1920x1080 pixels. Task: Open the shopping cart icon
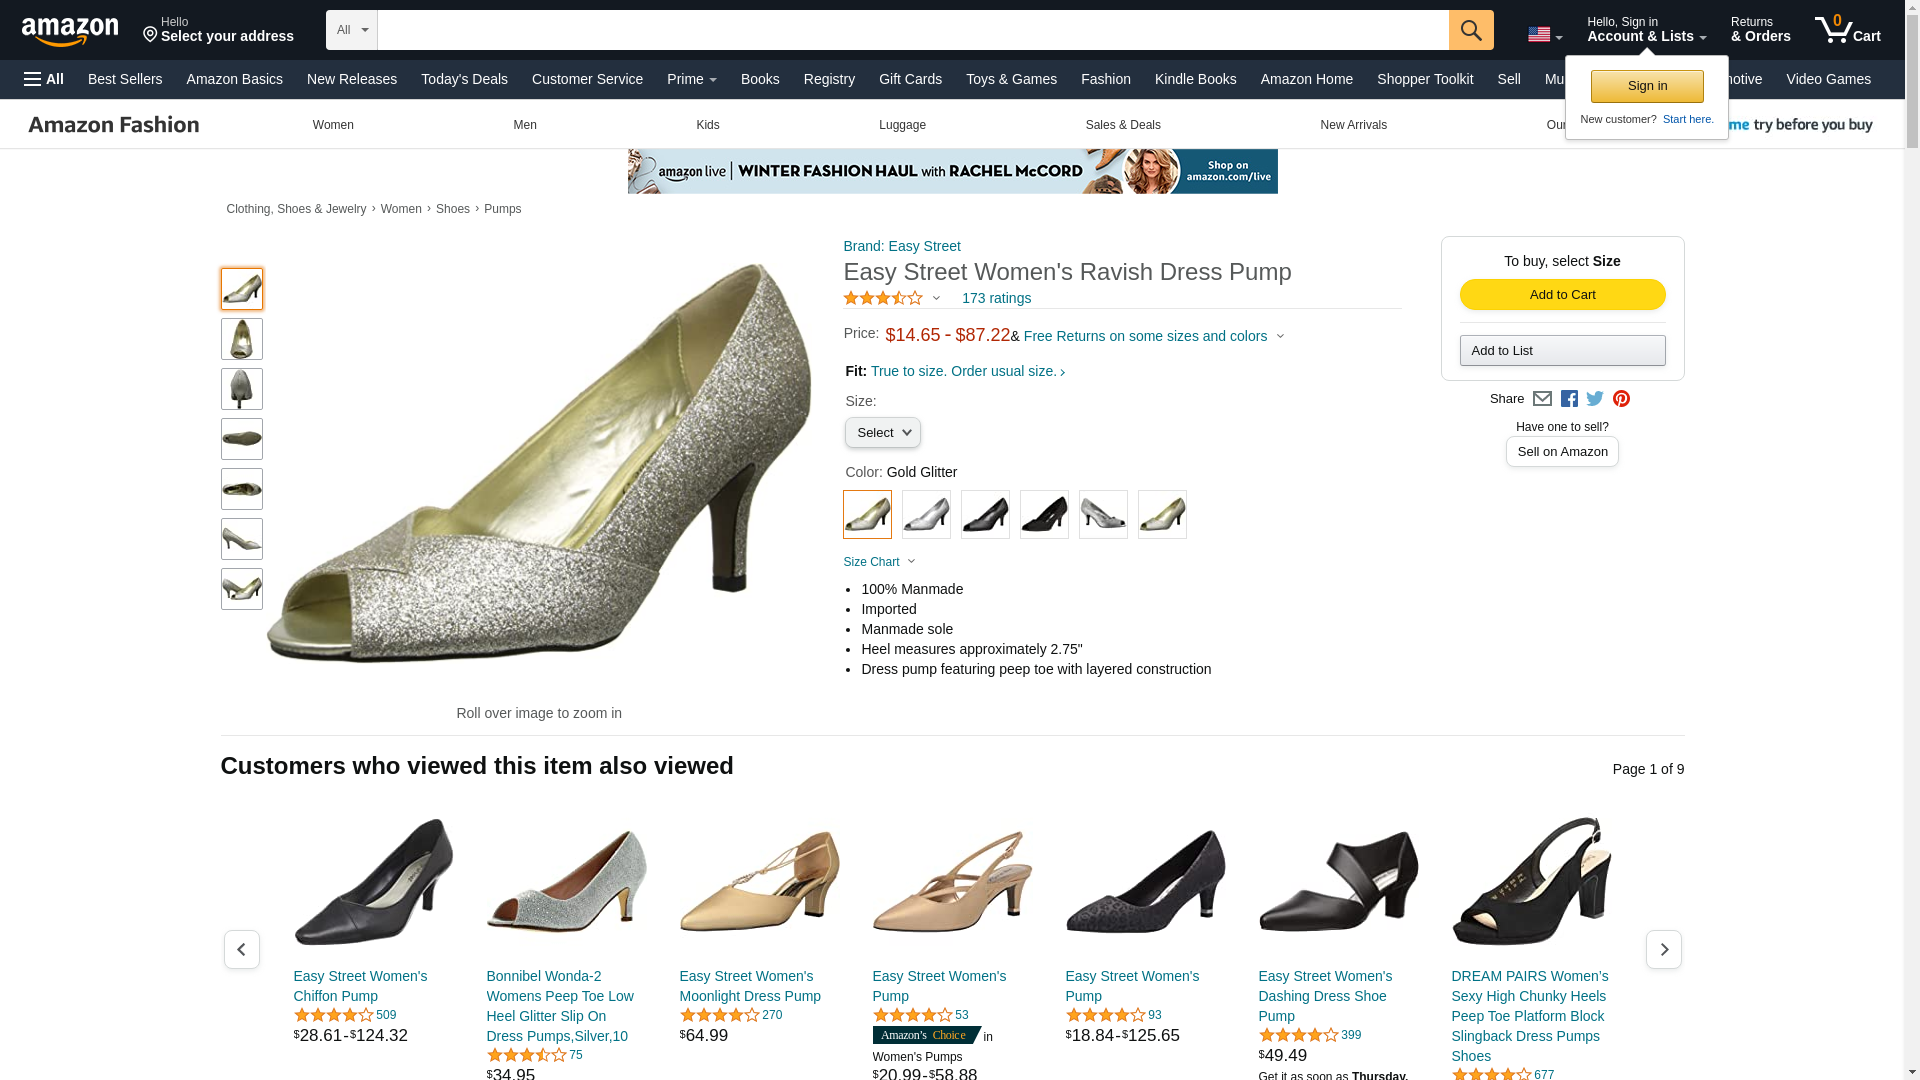point(1848,29)
